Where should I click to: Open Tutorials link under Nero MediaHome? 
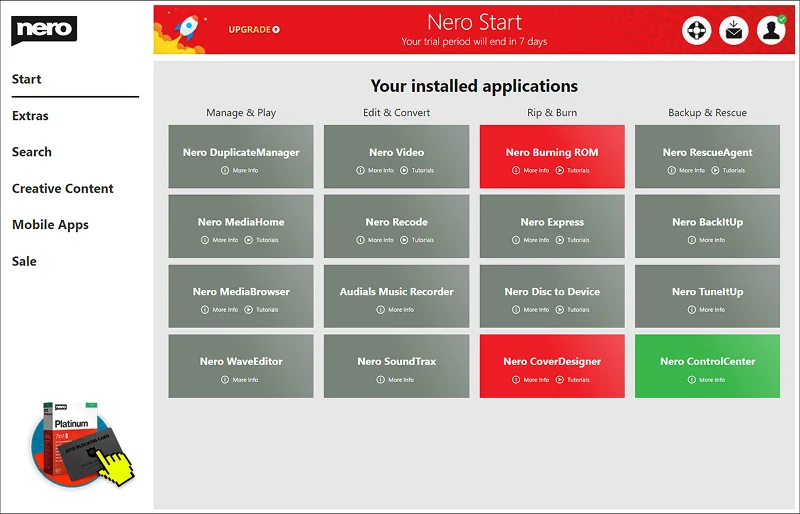pos(262,240)
